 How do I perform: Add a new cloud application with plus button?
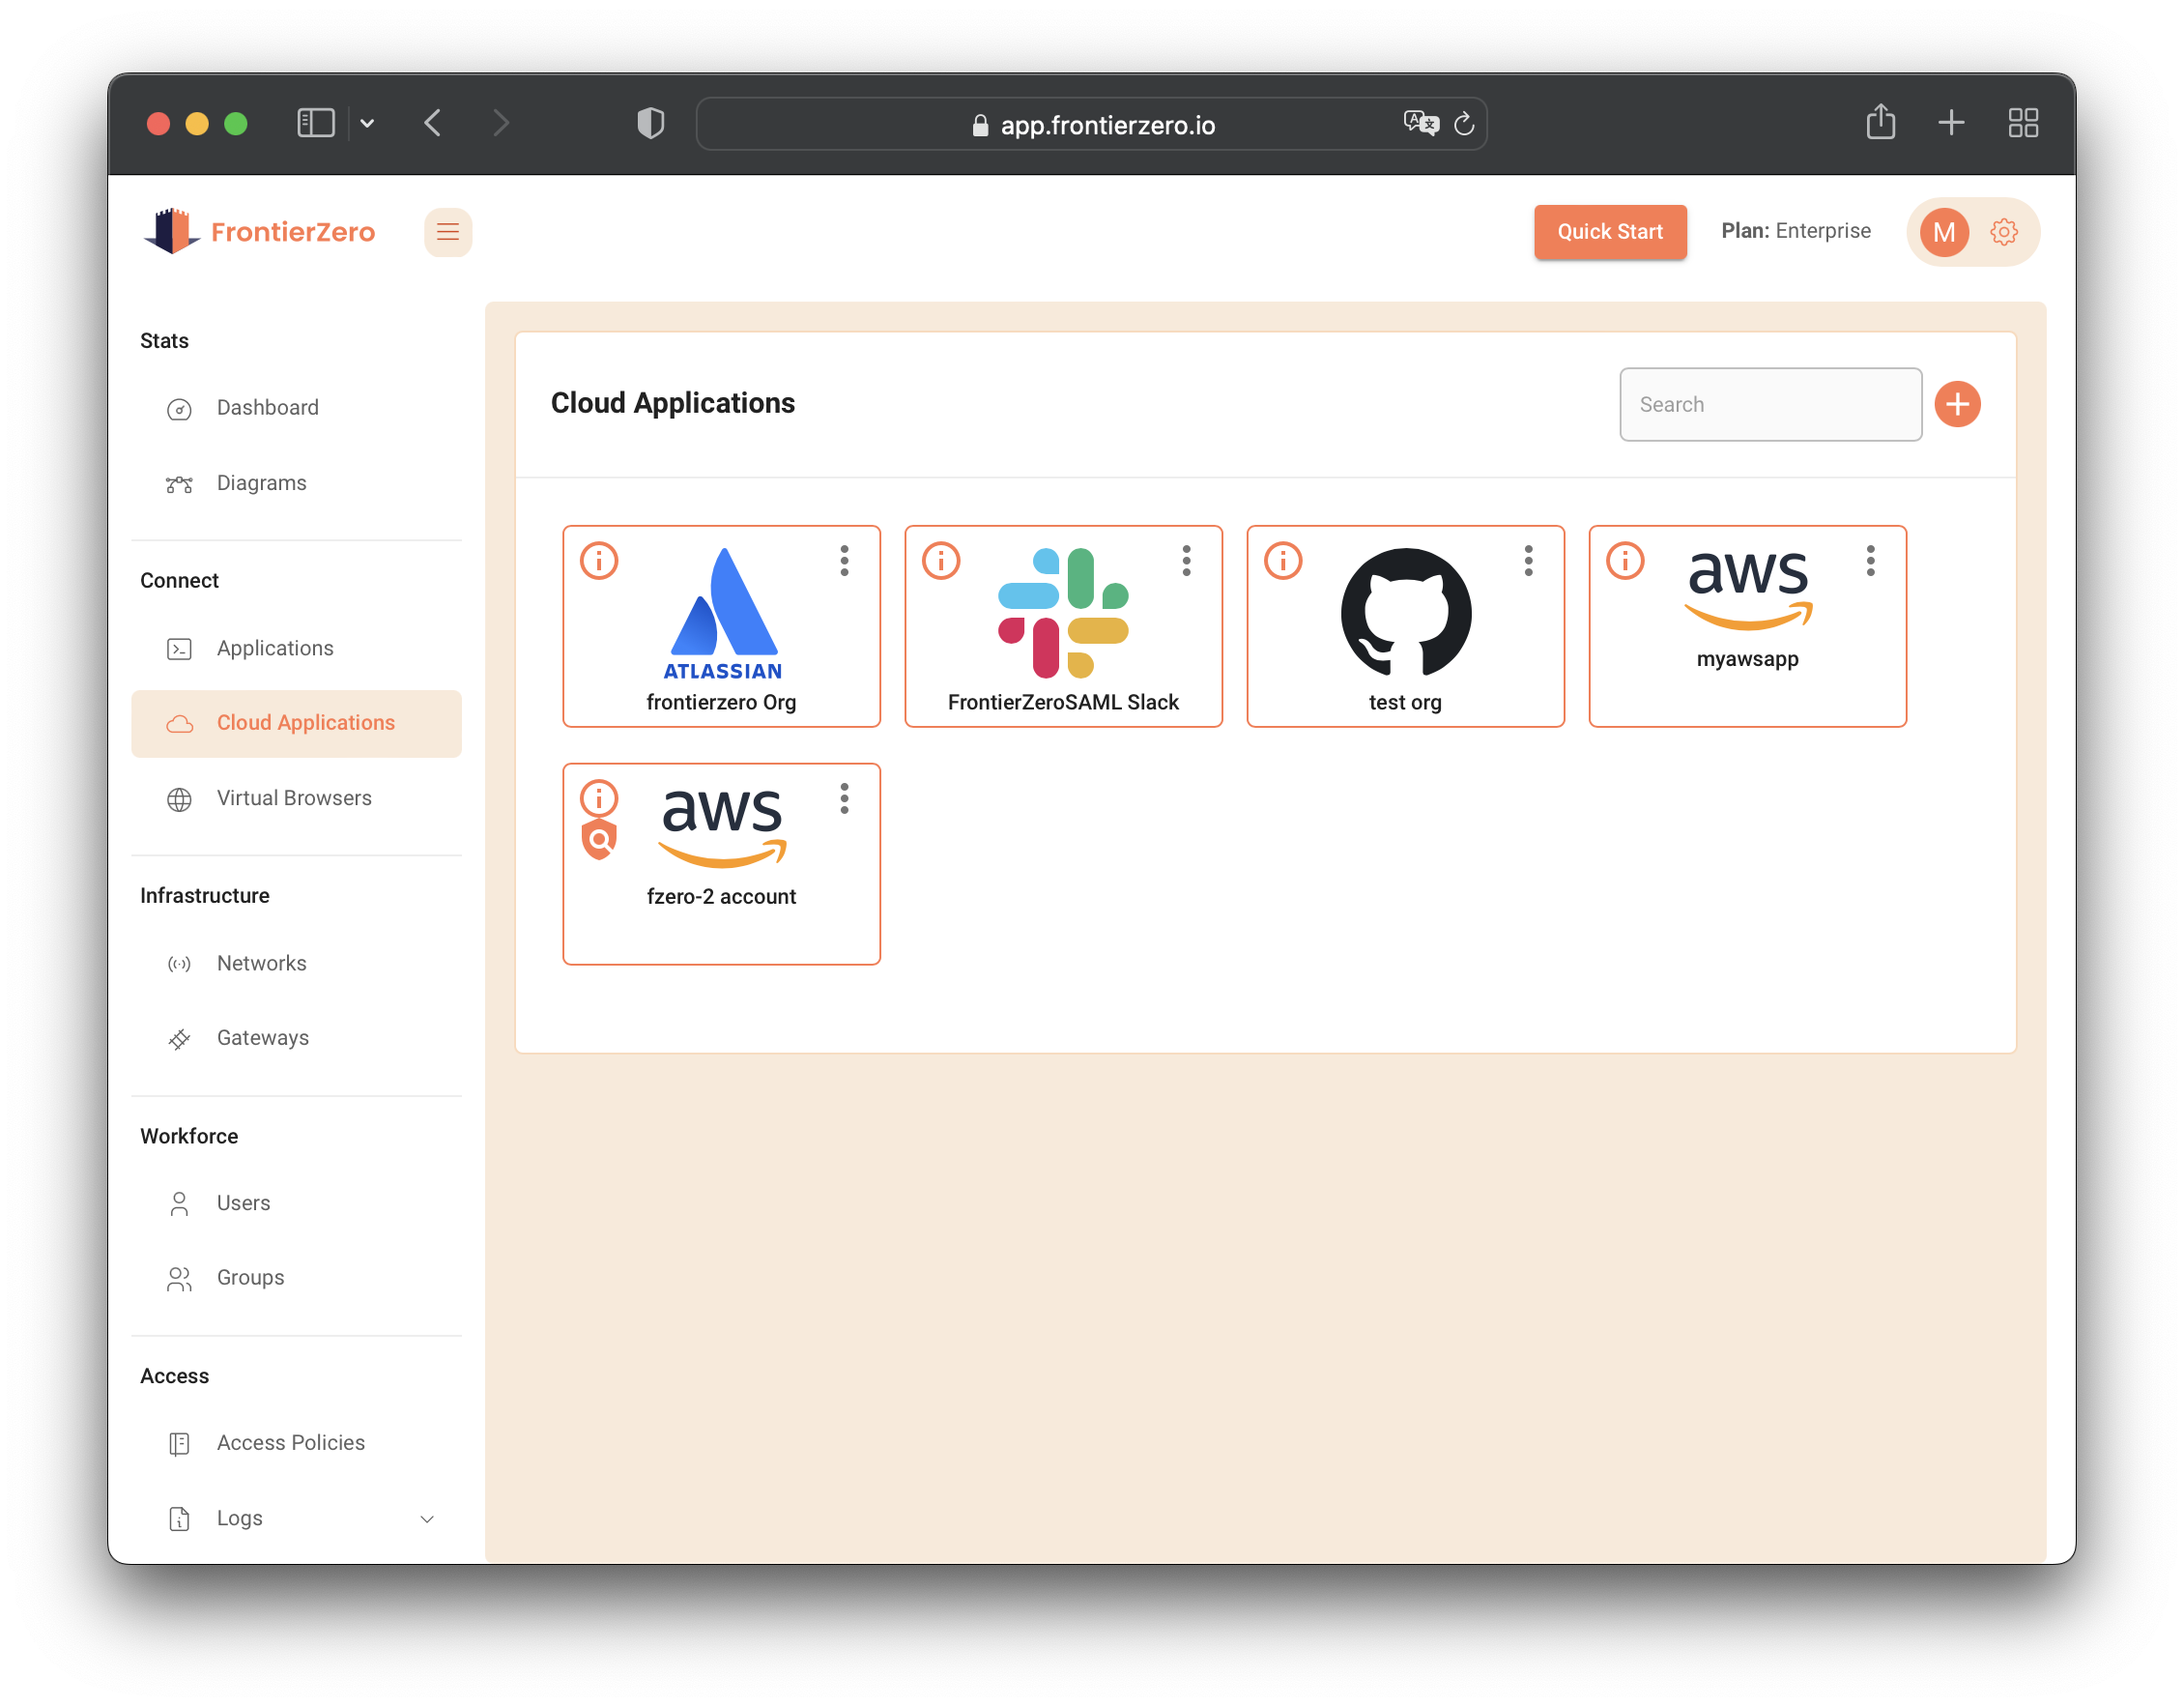[x=1958, y=404]
